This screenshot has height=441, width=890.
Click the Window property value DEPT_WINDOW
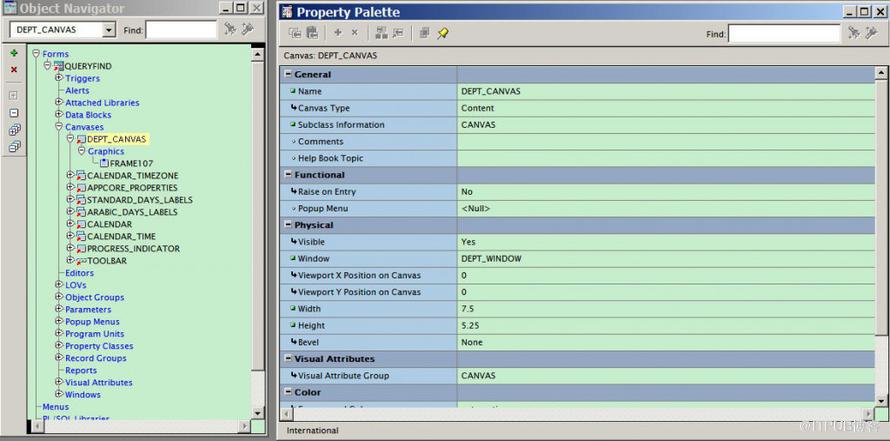491,259
